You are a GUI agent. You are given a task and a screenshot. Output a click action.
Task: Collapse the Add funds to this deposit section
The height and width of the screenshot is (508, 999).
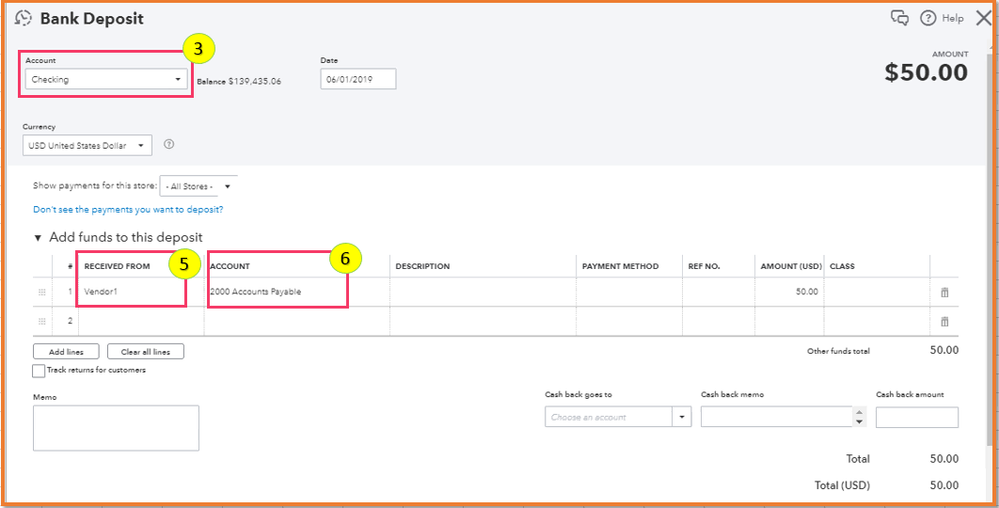[x=39, y=238]
